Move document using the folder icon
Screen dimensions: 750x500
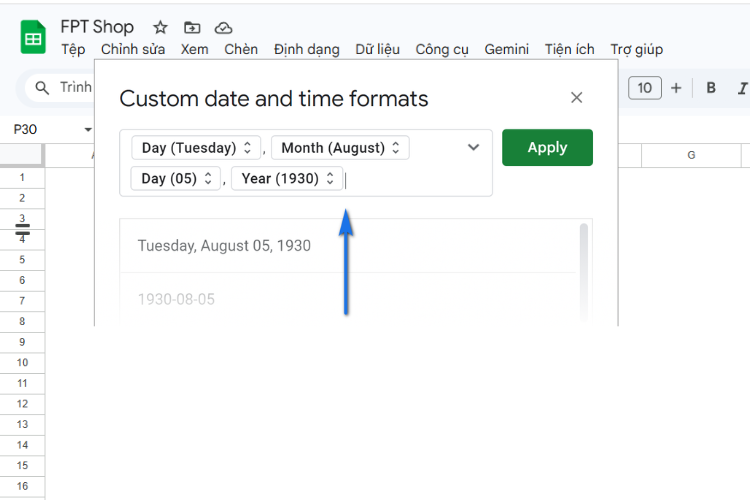[192, 28]
